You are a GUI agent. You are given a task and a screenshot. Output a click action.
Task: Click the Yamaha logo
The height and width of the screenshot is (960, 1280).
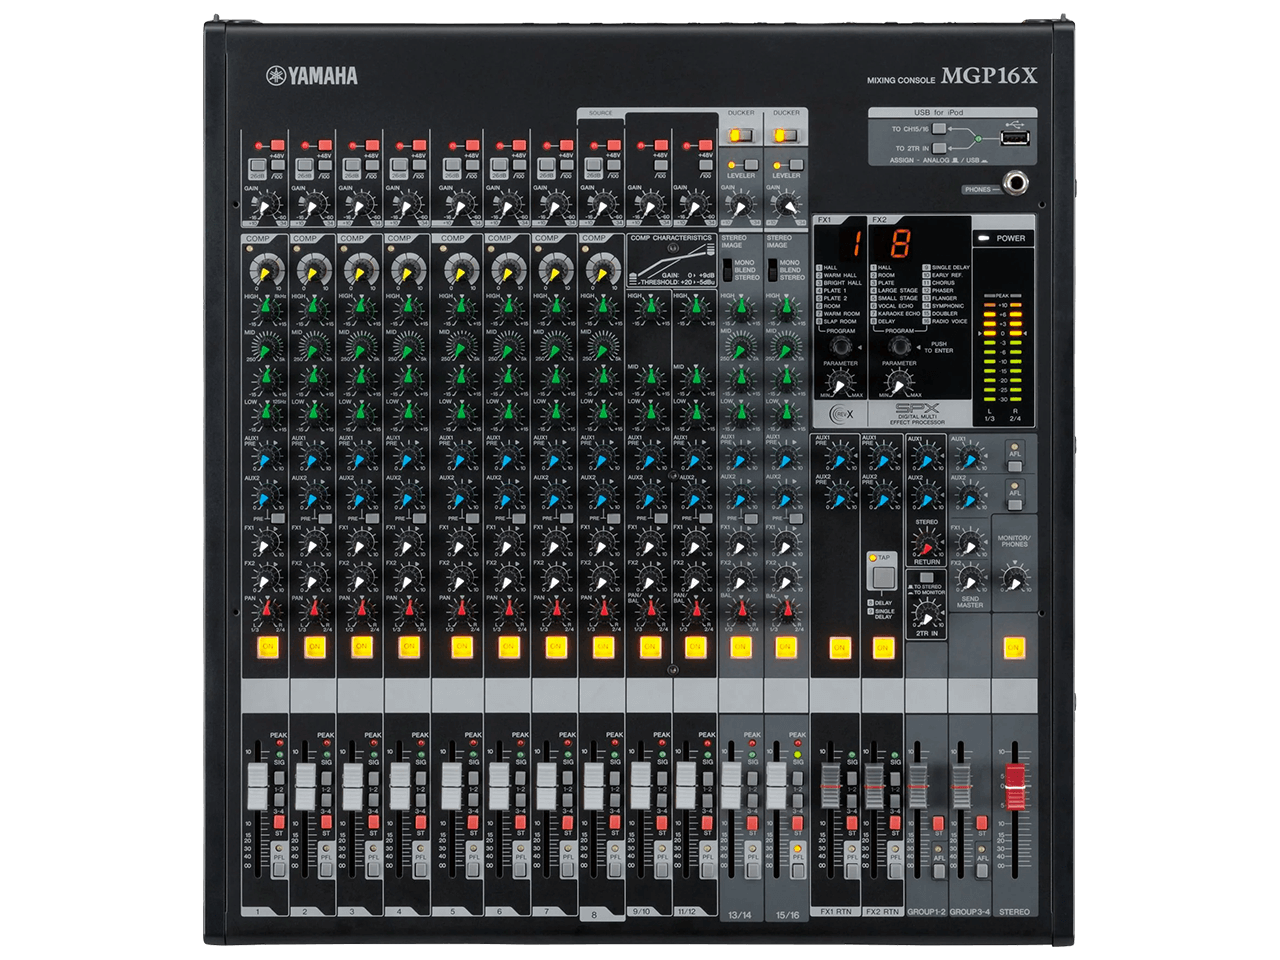[x=312, y=75]
